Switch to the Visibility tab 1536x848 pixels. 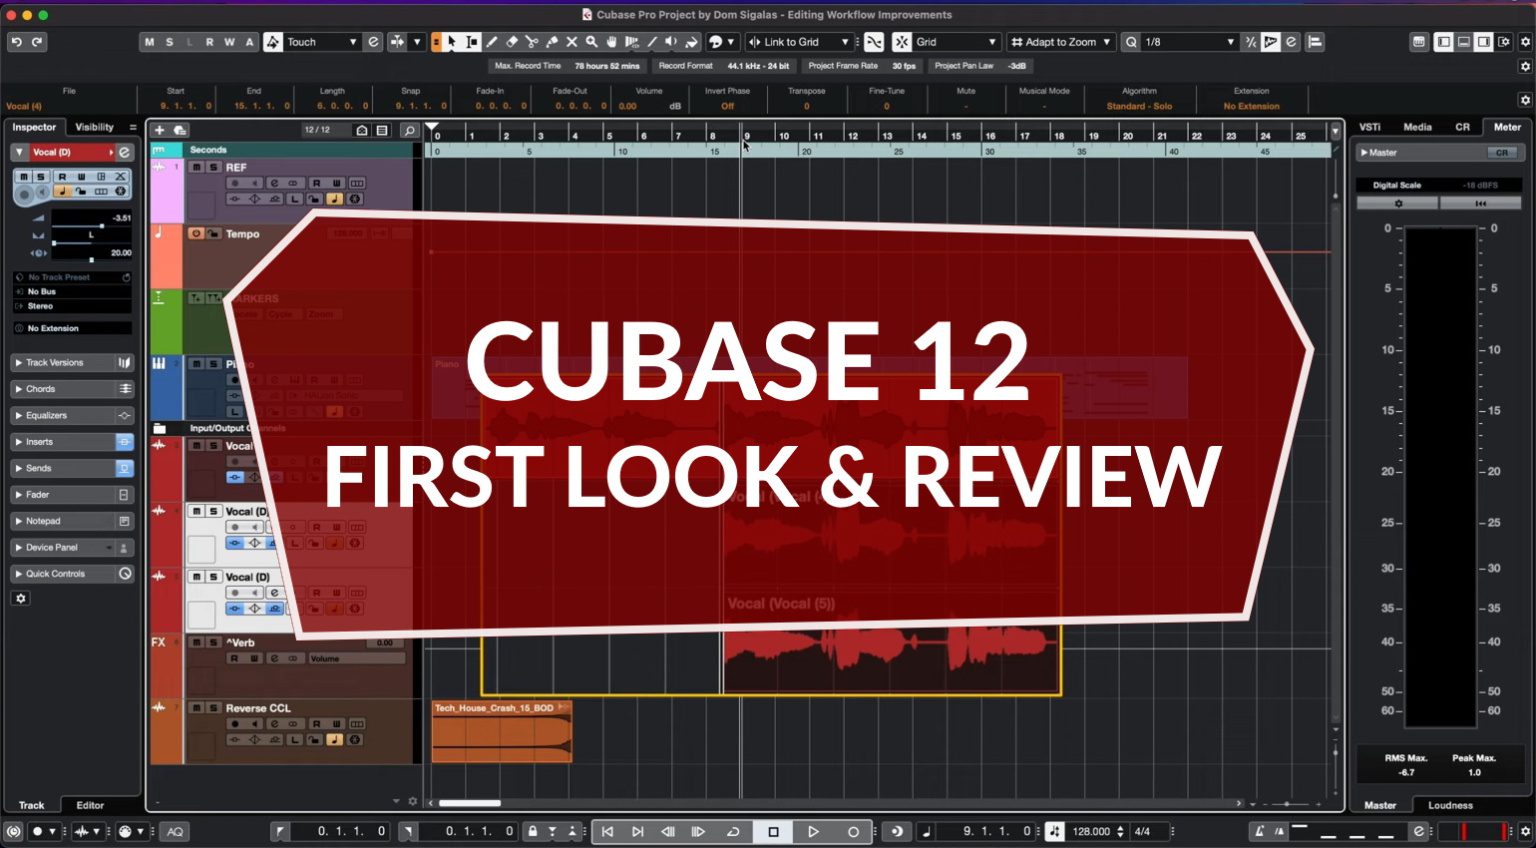pyautogui.click(x=96, y=127)
